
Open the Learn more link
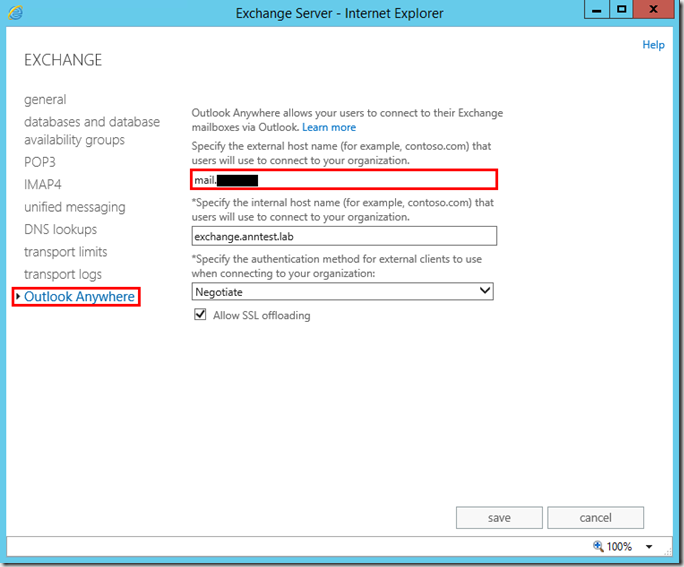(x=329, y=127)
